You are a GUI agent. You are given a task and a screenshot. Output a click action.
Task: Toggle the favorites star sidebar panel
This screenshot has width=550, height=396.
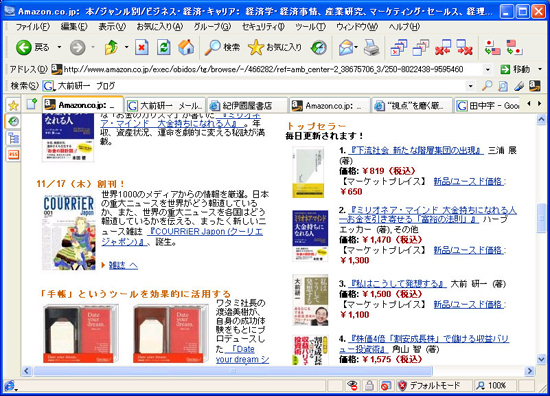click(13, 105)
